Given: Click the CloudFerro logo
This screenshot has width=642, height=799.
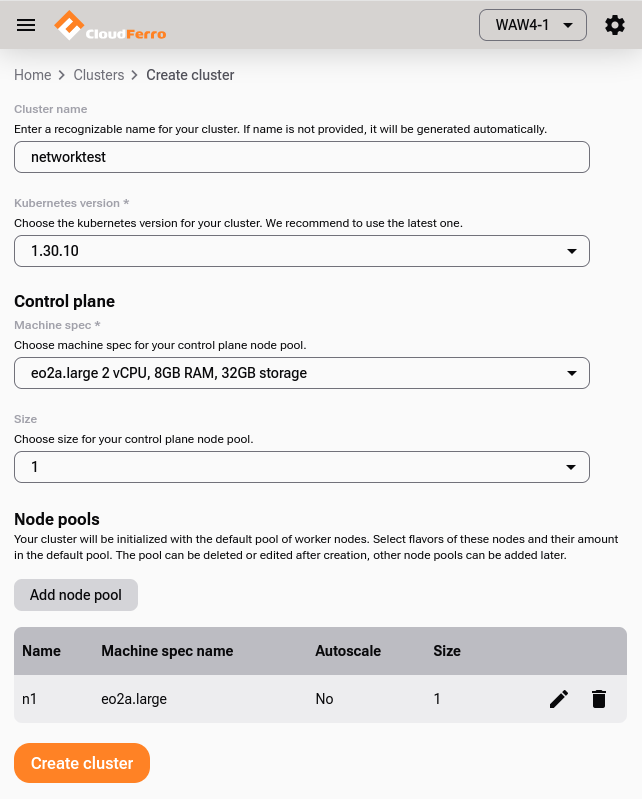Looking at the screenshot, I should click(x=110, y=26).
